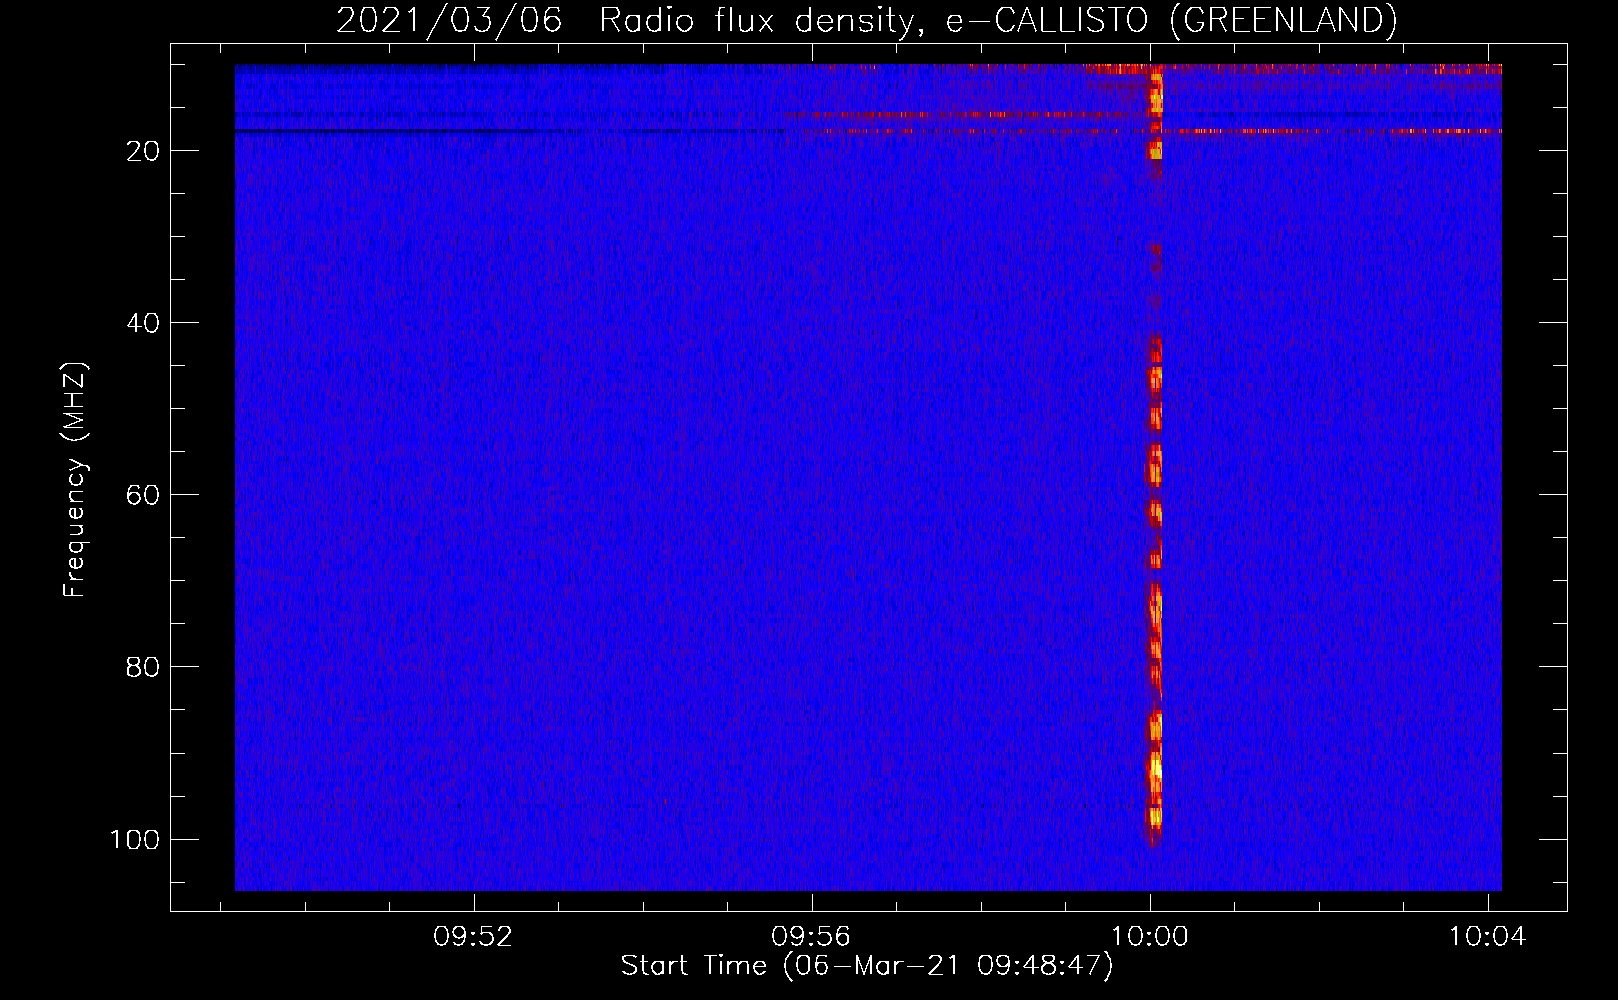Click the 09:52 time tick label

coord(473,936)
